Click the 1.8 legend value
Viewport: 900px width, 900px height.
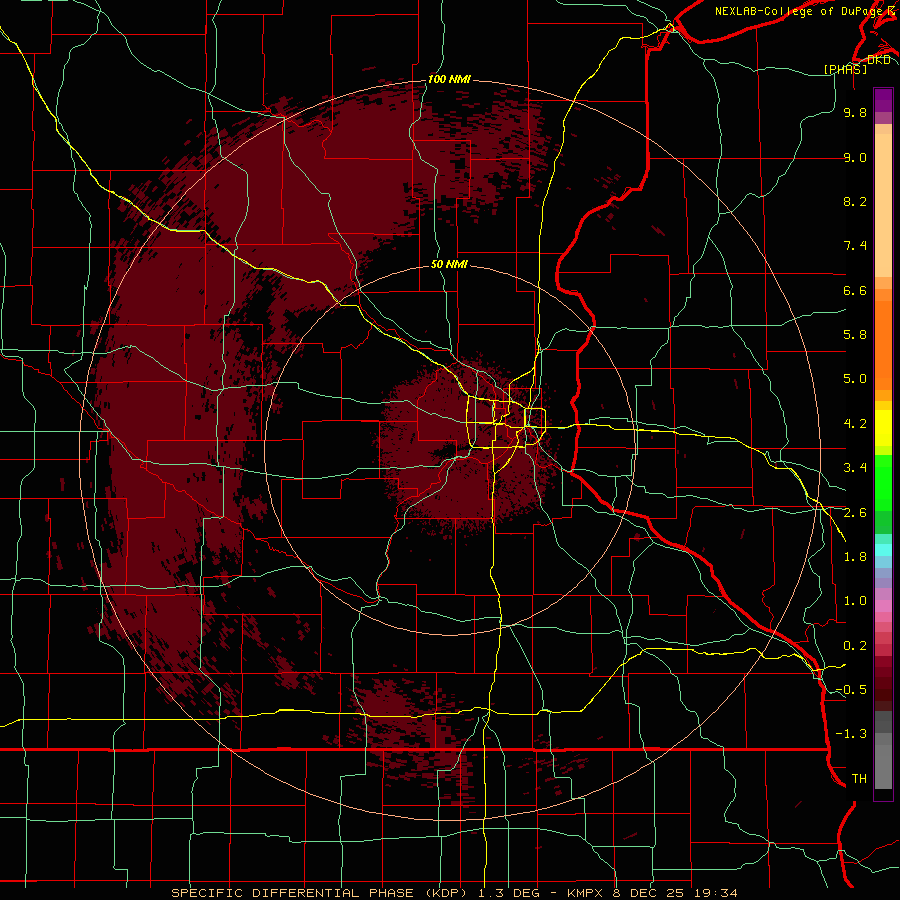pyautogui.click(x=855, y=557)
